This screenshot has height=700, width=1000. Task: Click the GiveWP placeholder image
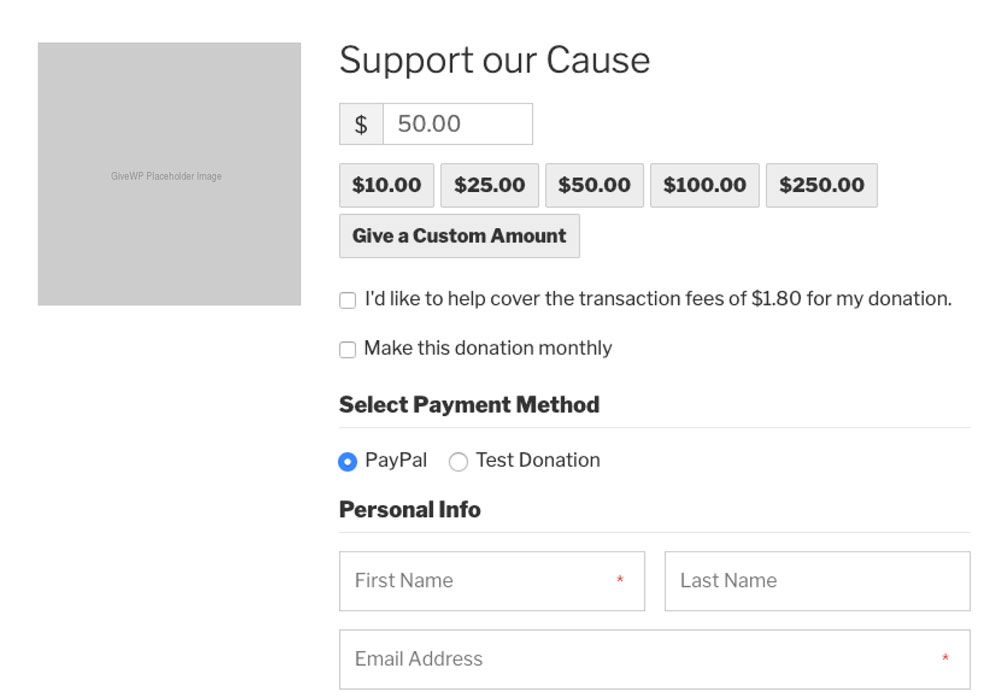(x=169, y=174)
